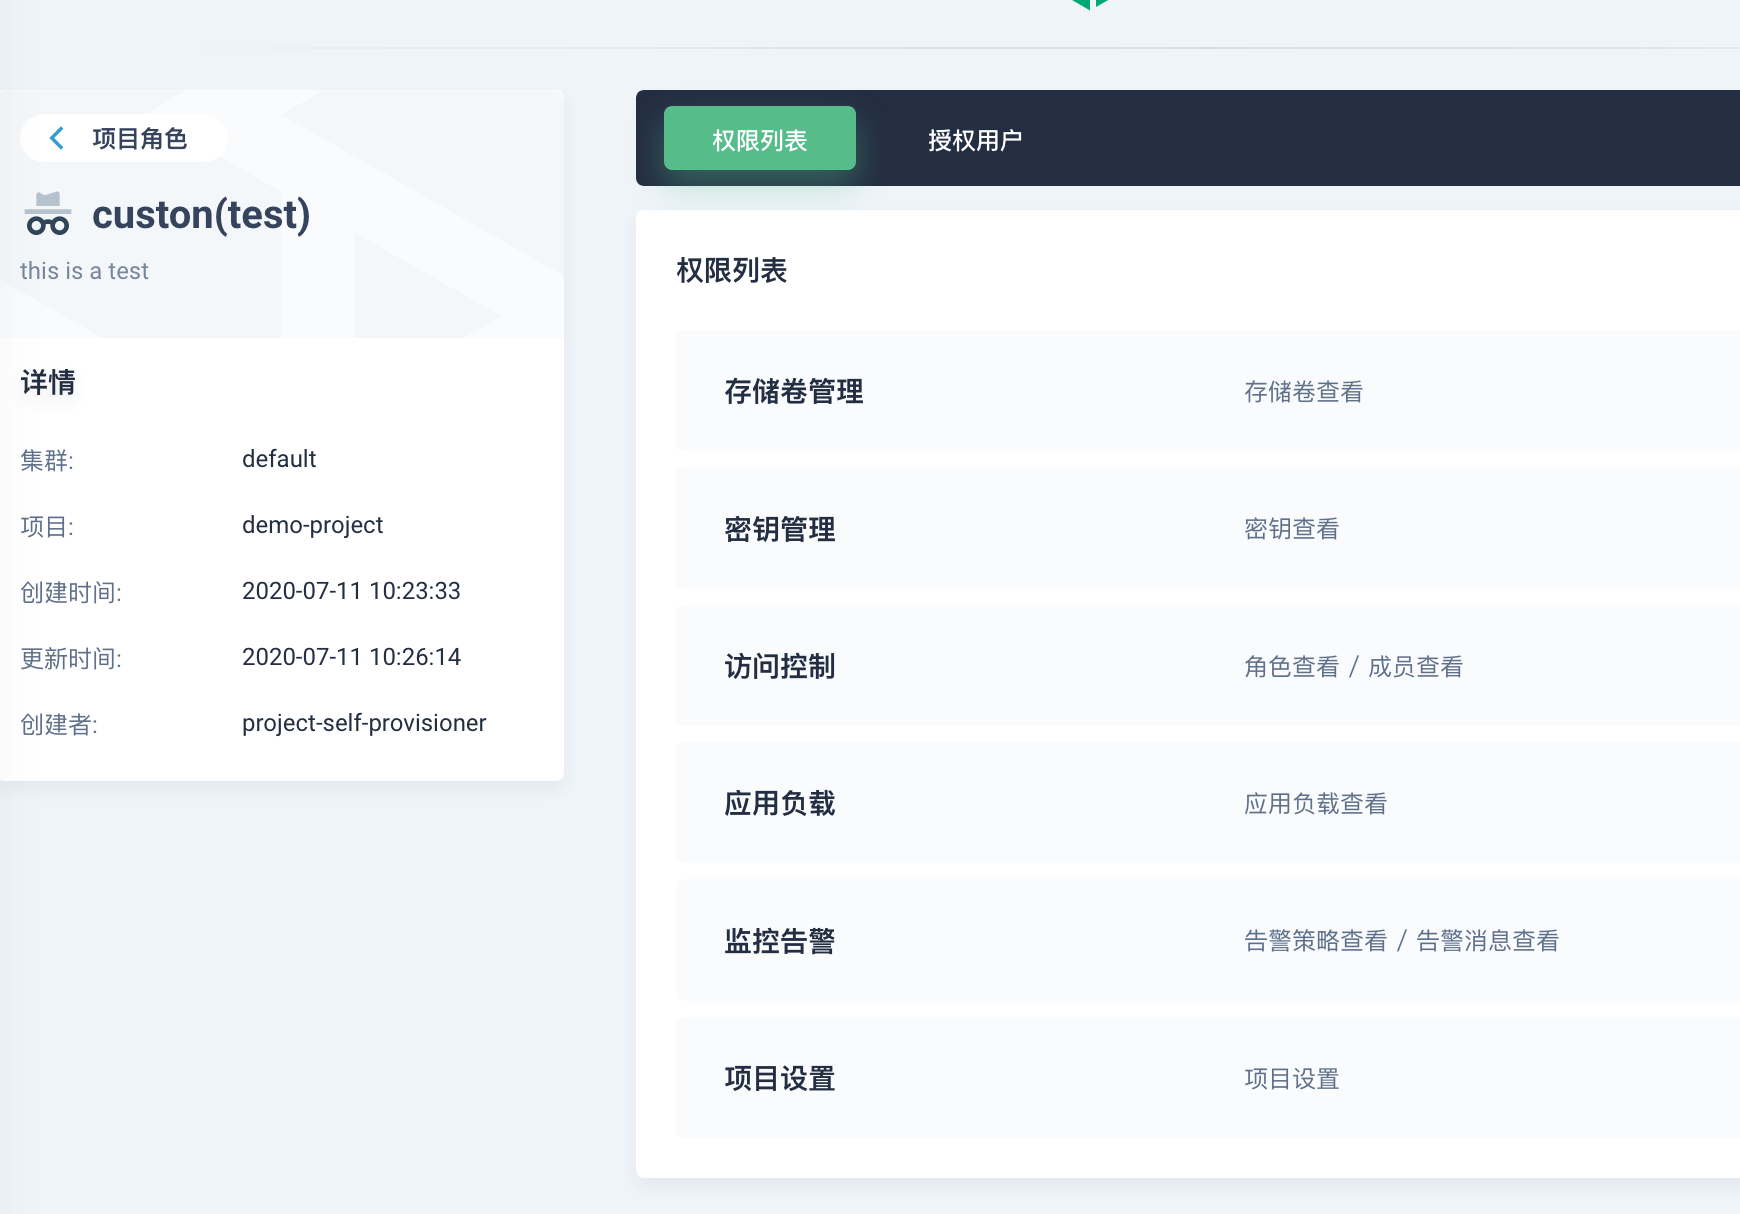1740x1214 pixels.
Task: Click the 创建时间 label
Action: click(x=71, y=592)
